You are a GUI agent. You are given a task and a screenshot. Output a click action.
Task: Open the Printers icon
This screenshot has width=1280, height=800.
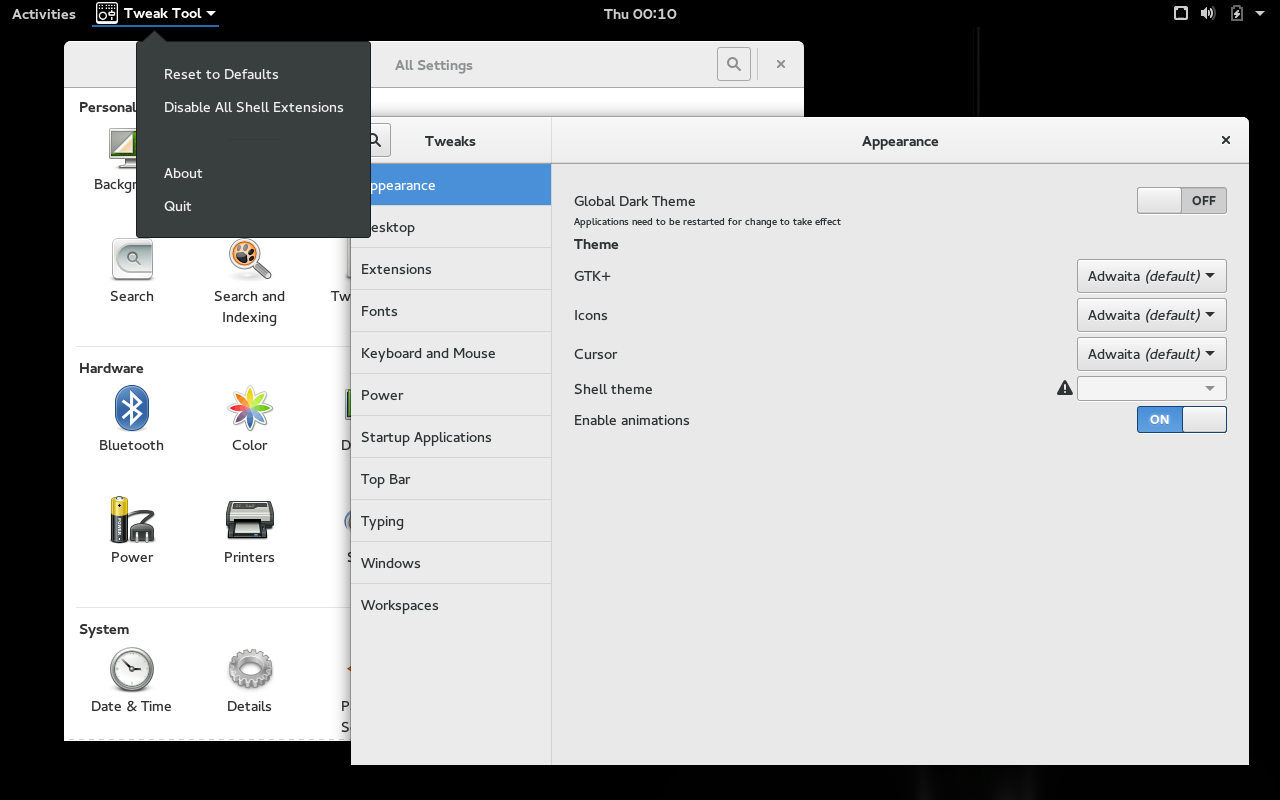[249, 520]
